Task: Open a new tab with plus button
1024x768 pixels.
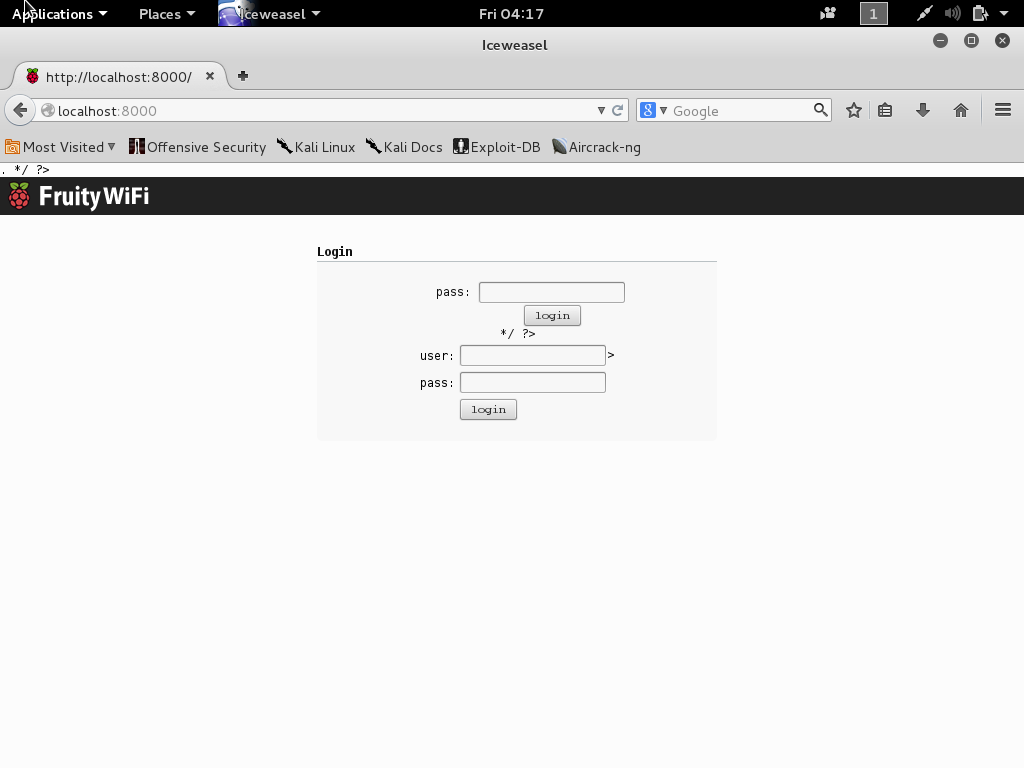Action: (243, 76)
